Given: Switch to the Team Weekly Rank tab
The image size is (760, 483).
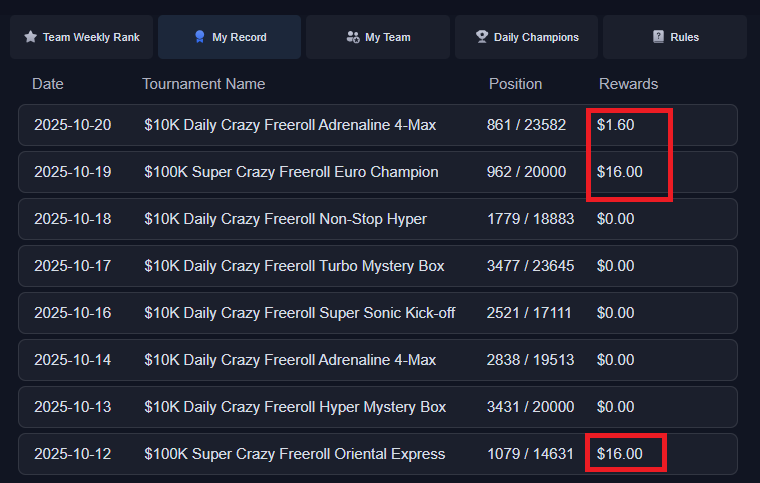Looking at the screenshot, I should (82, 37).
